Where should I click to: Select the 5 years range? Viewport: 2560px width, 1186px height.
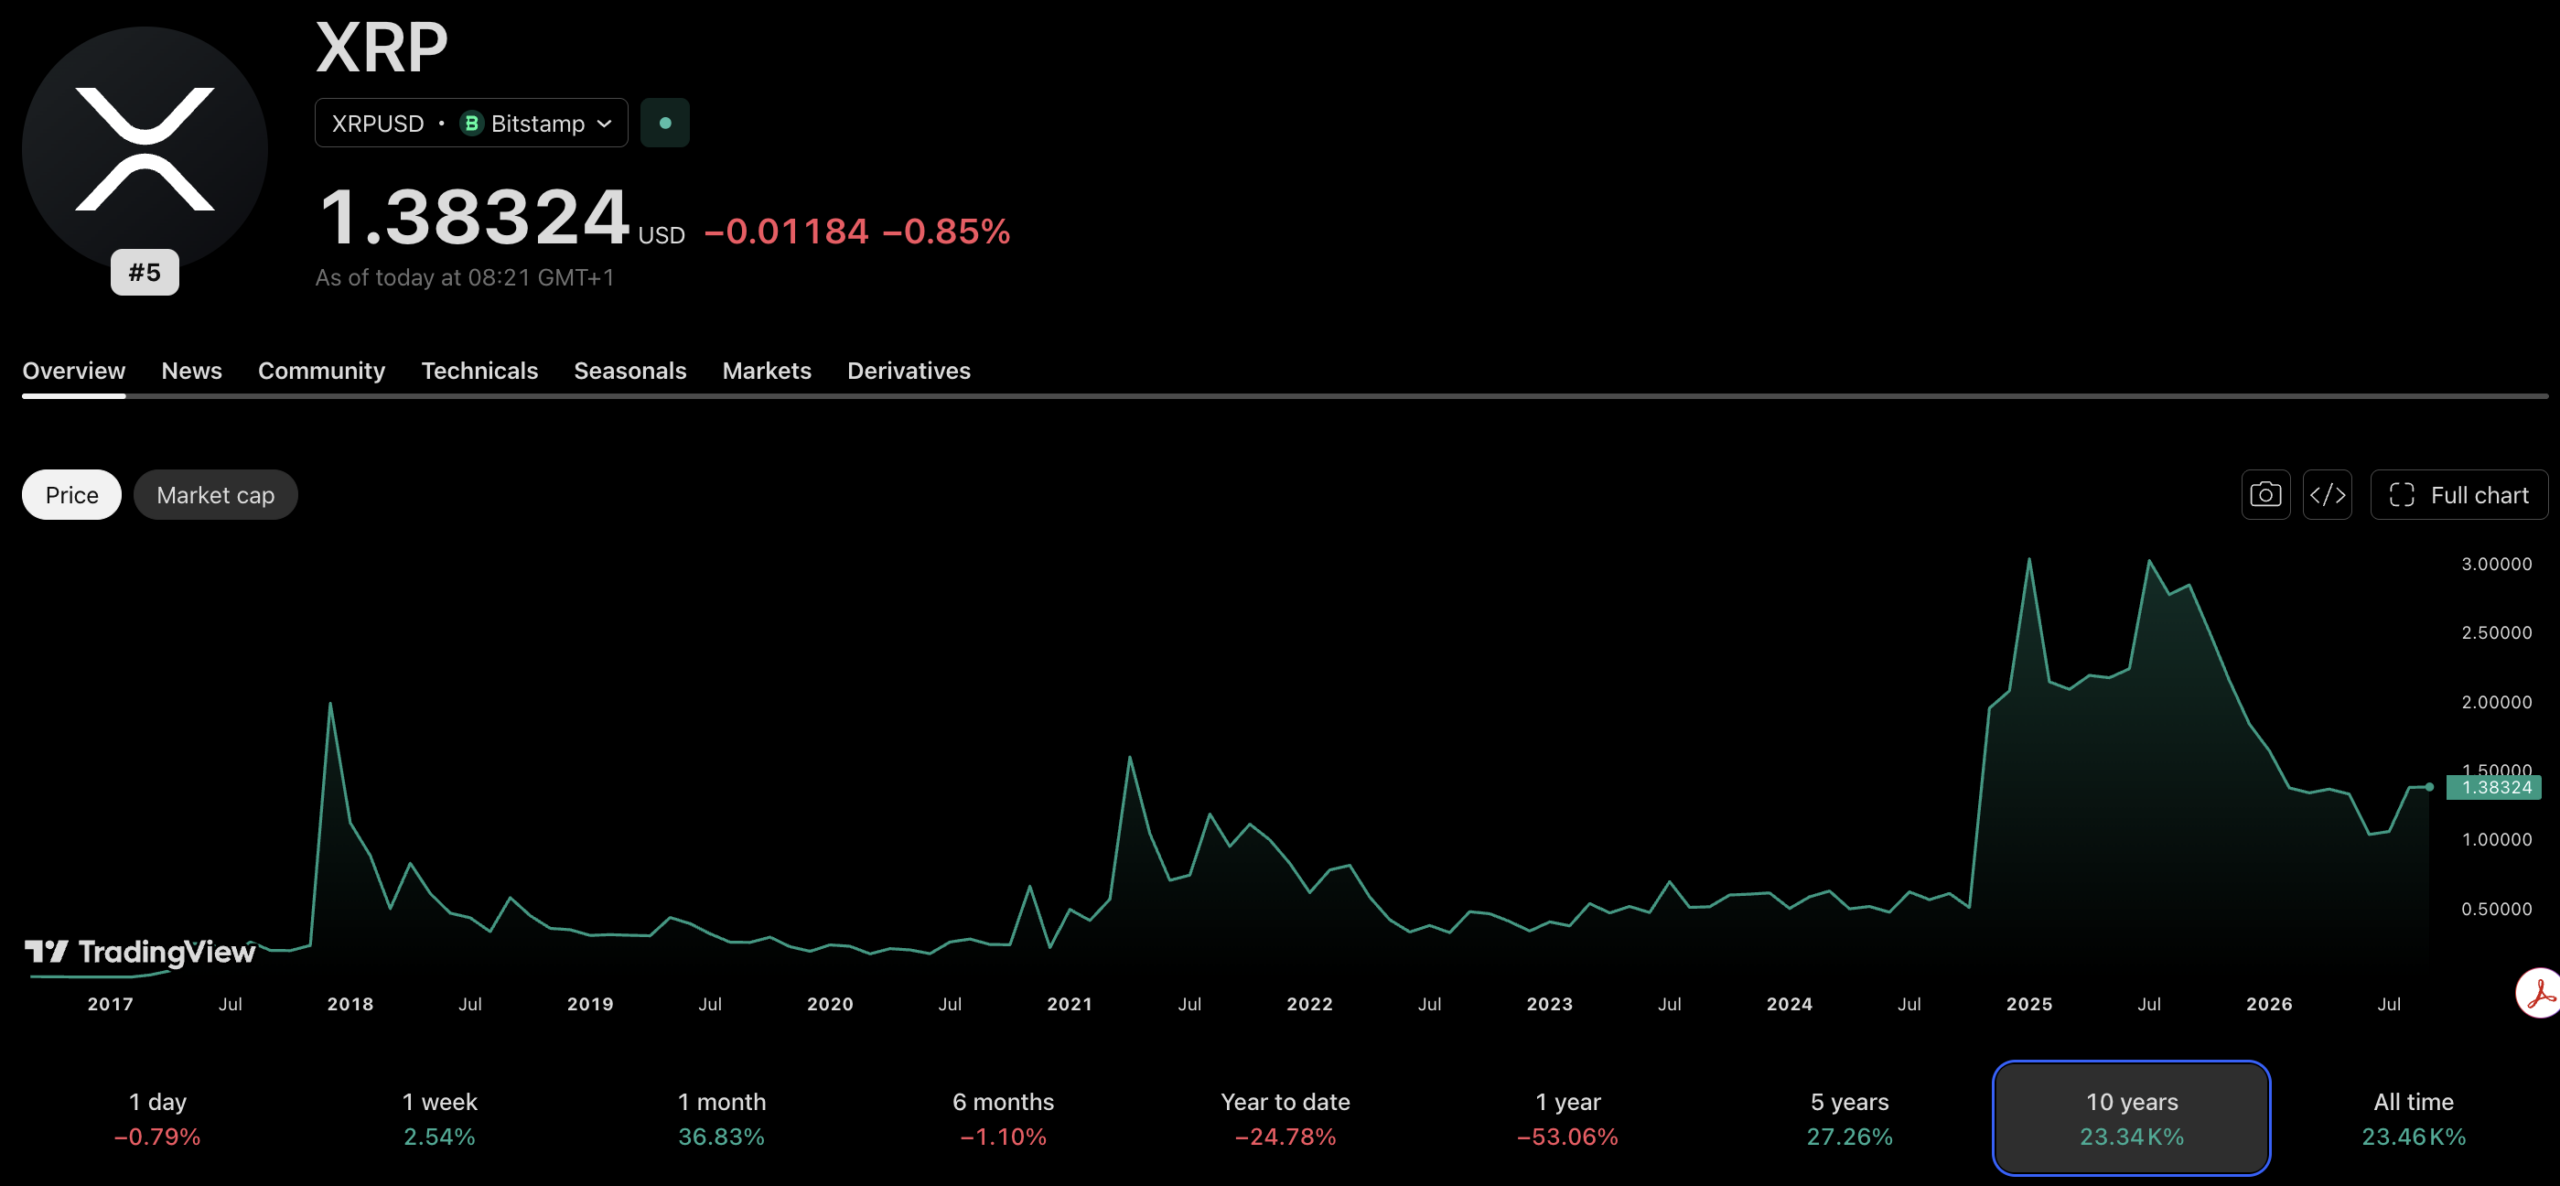tap(1849, 1118)
